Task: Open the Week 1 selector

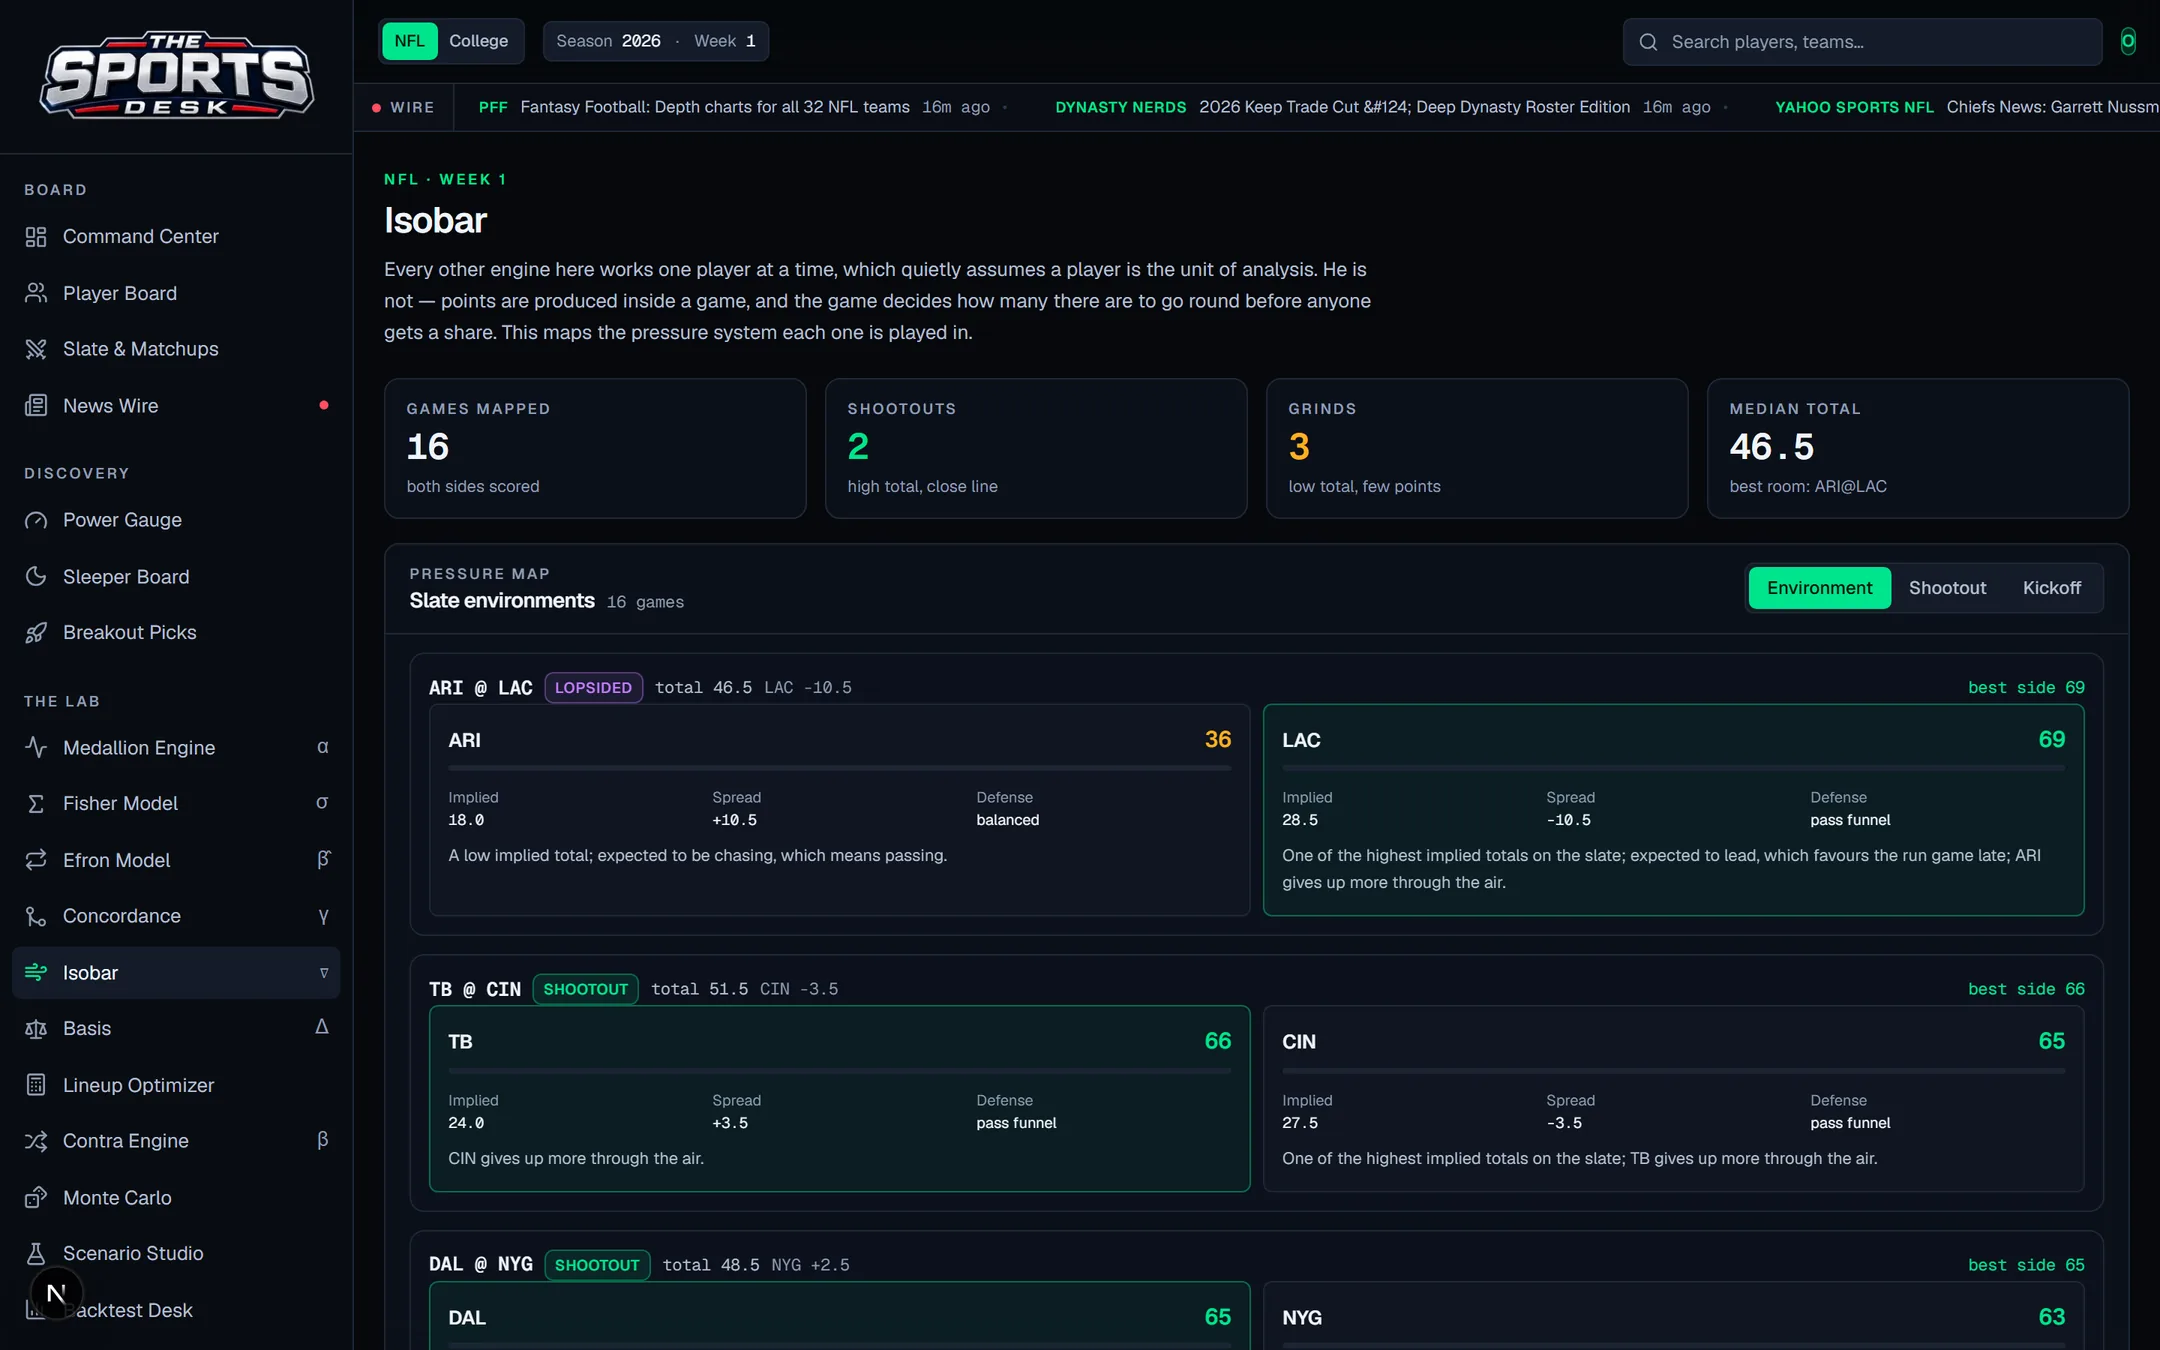Action: (x=725, y=41)
